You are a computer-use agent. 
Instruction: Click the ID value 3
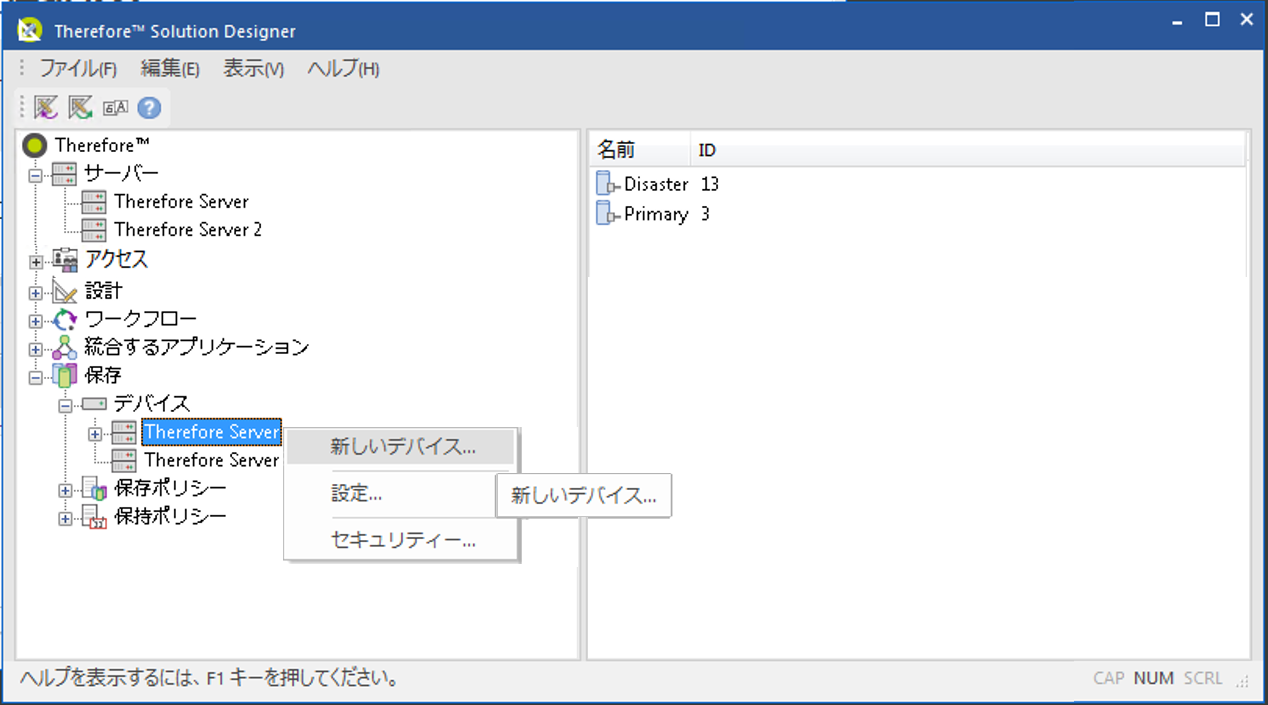[705, 214]
